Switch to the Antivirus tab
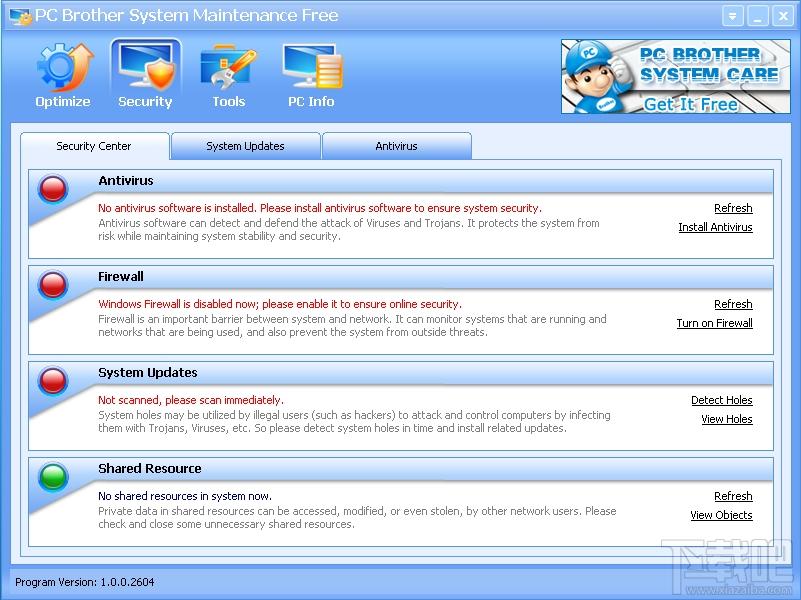 [x=396, y=146]
